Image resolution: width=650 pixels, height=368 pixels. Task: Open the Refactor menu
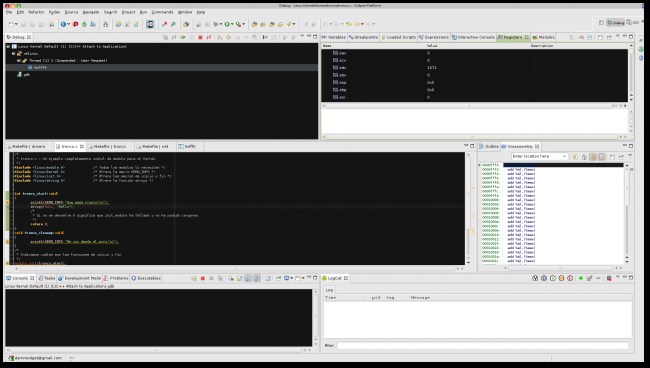(x=36, y=12)
